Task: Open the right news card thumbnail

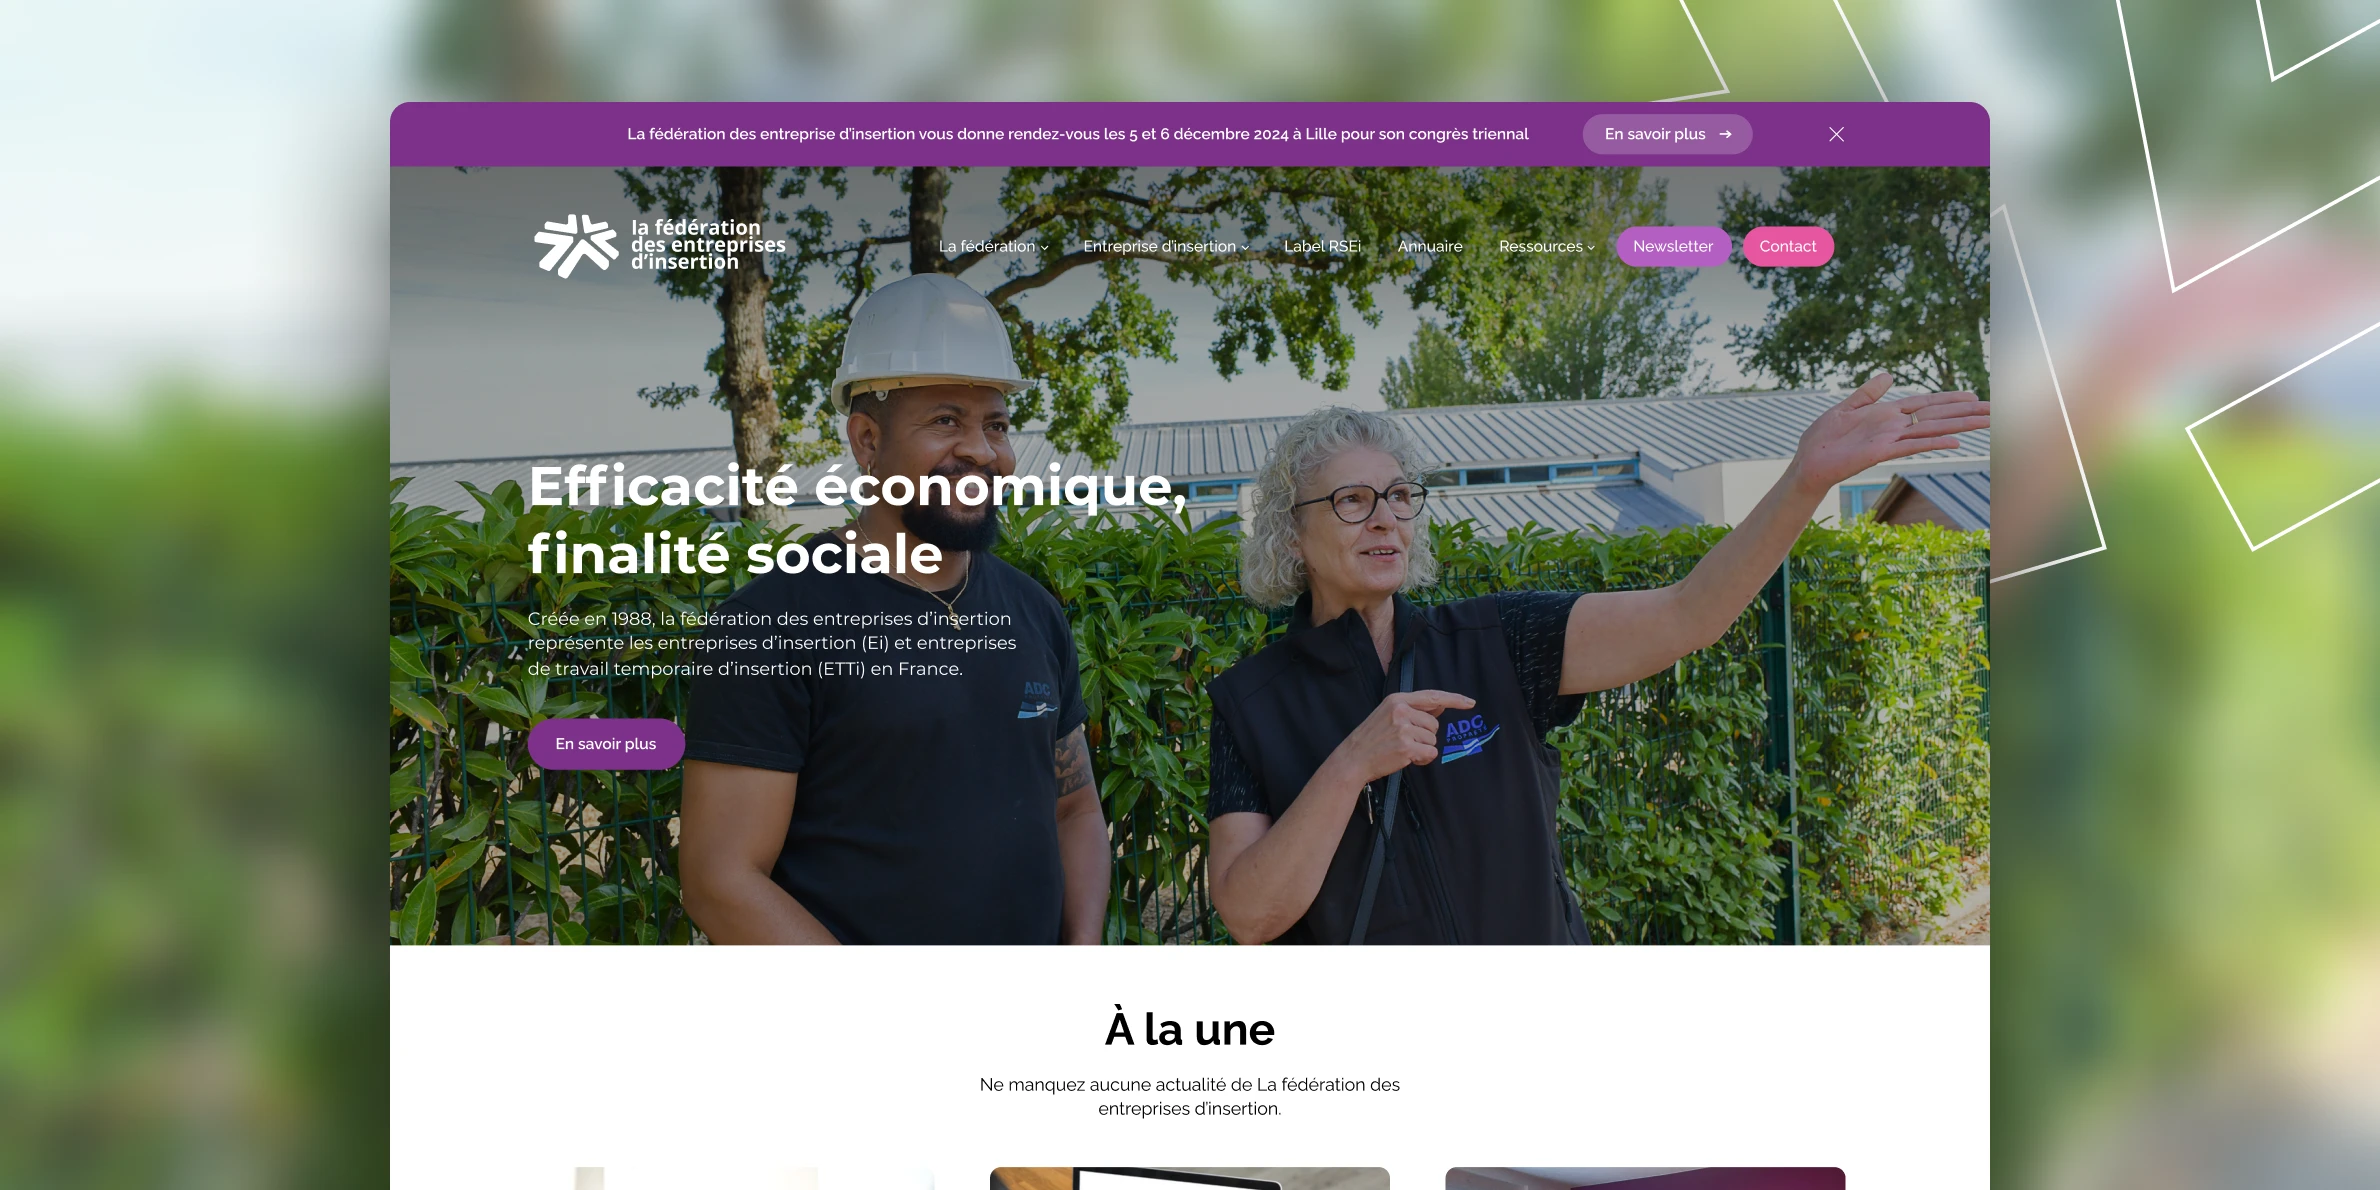Action: click(x=1645, y=1178)
